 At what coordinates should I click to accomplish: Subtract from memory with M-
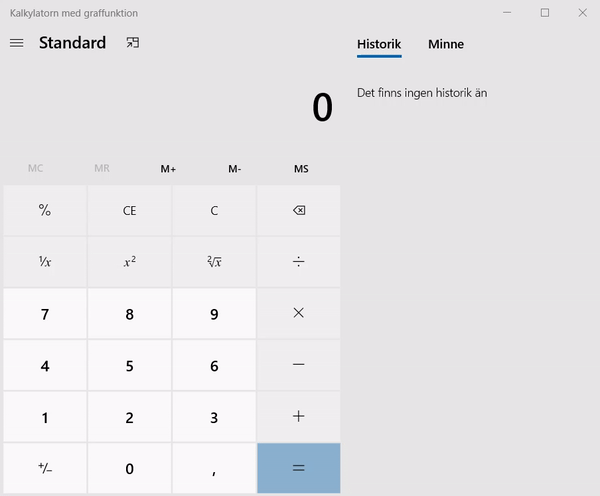pyautogui.click(x=235, y=169)
